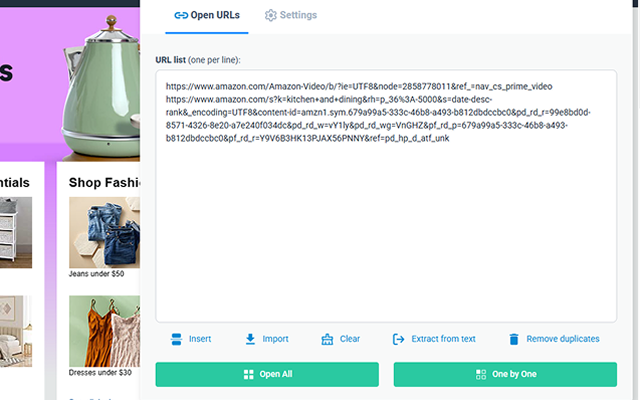The width and height of the screenshot is (640, 400).
Task: Click the Import text label
Action: click(x=276, y=339)
